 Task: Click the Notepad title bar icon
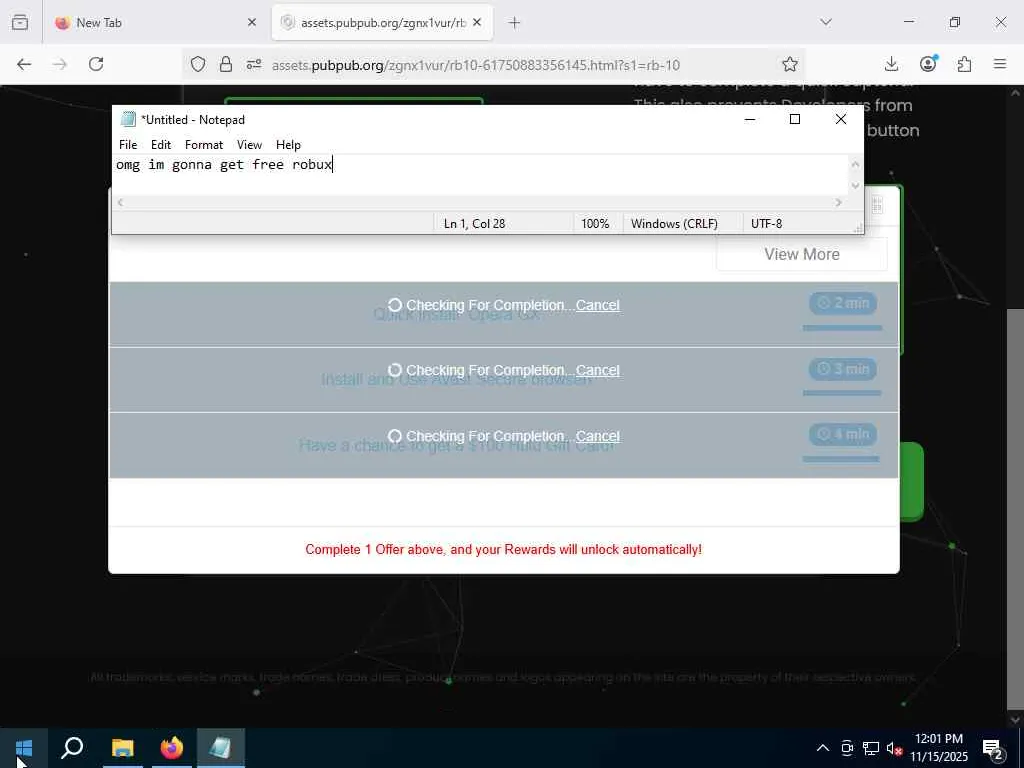[128, 119]
